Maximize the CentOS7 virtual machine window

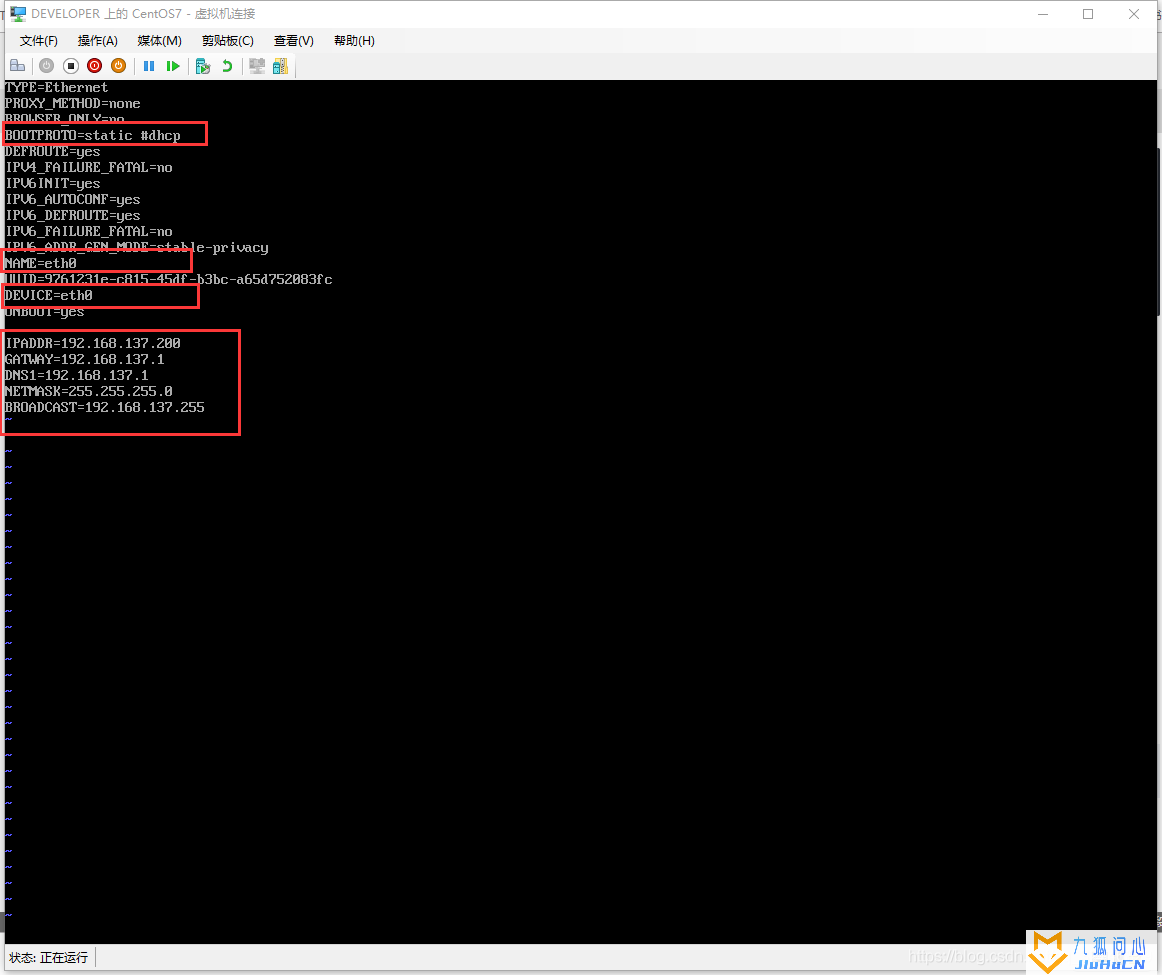coord(1088,14)
